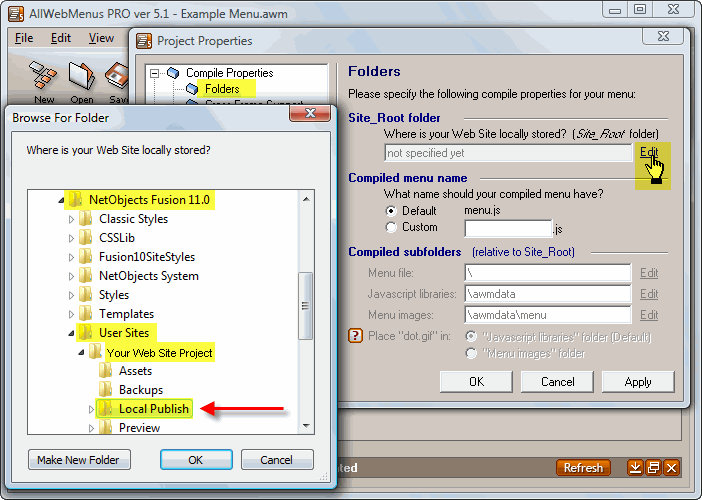Viewport: 702px width, 500px height.
Task: Click the Open toolbar icon
Action: [81, 76]
